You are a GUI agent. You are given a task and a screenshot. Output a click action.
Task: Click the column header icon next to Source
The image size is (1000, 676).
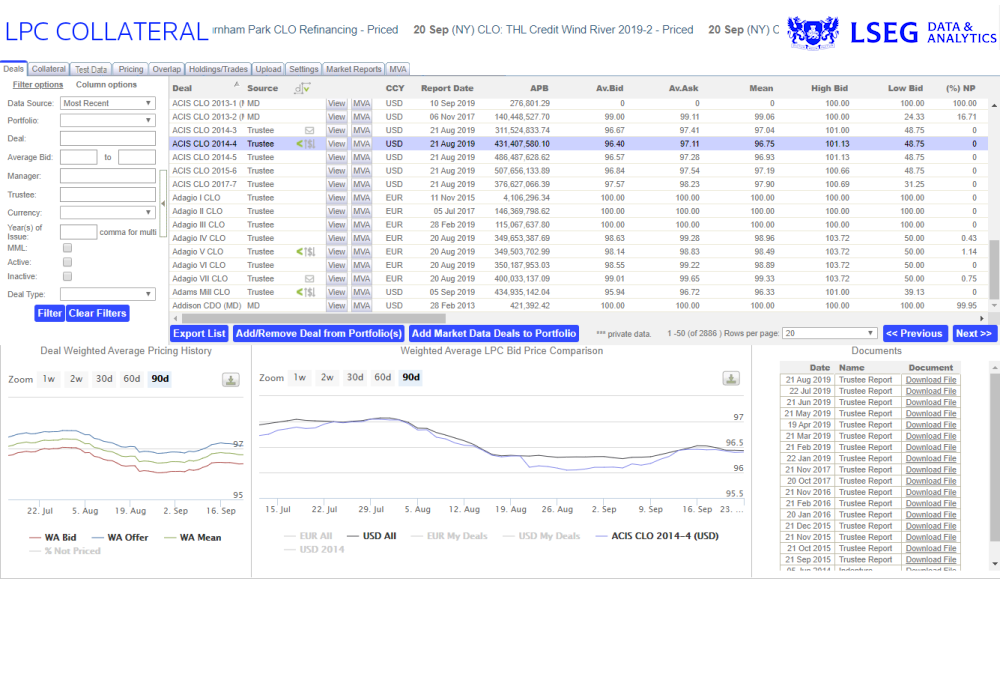[301, 89]
